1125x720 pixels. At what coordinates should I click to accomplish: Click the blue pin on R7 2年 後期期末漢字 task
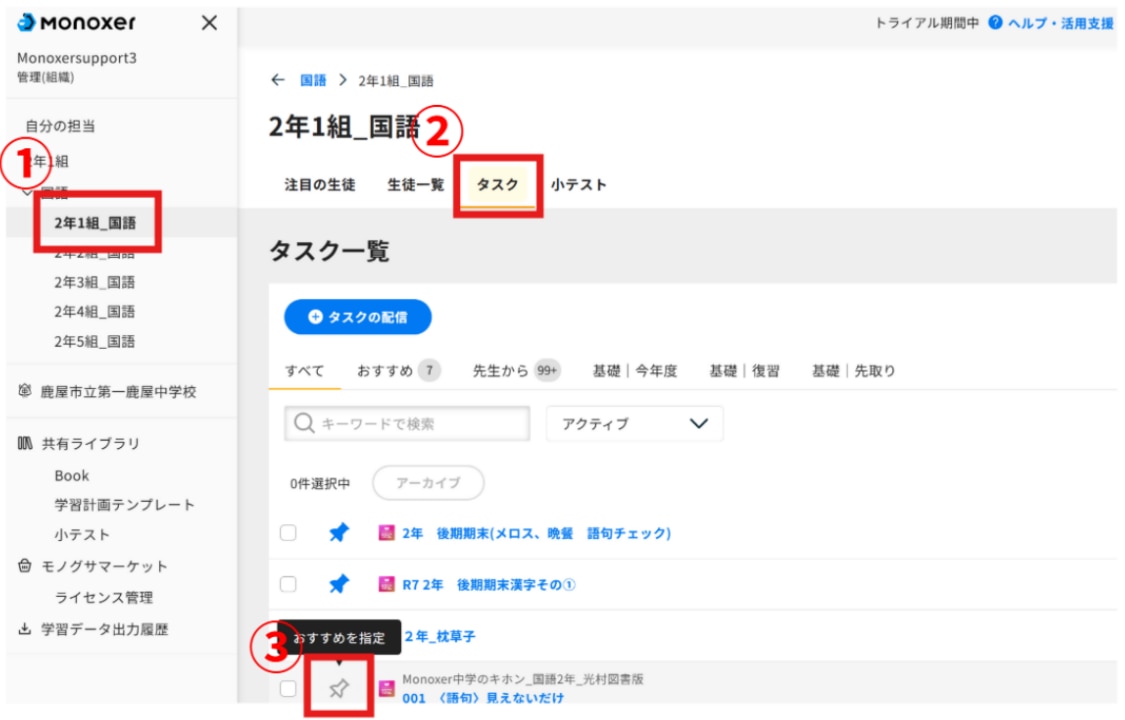click(339, 583)
